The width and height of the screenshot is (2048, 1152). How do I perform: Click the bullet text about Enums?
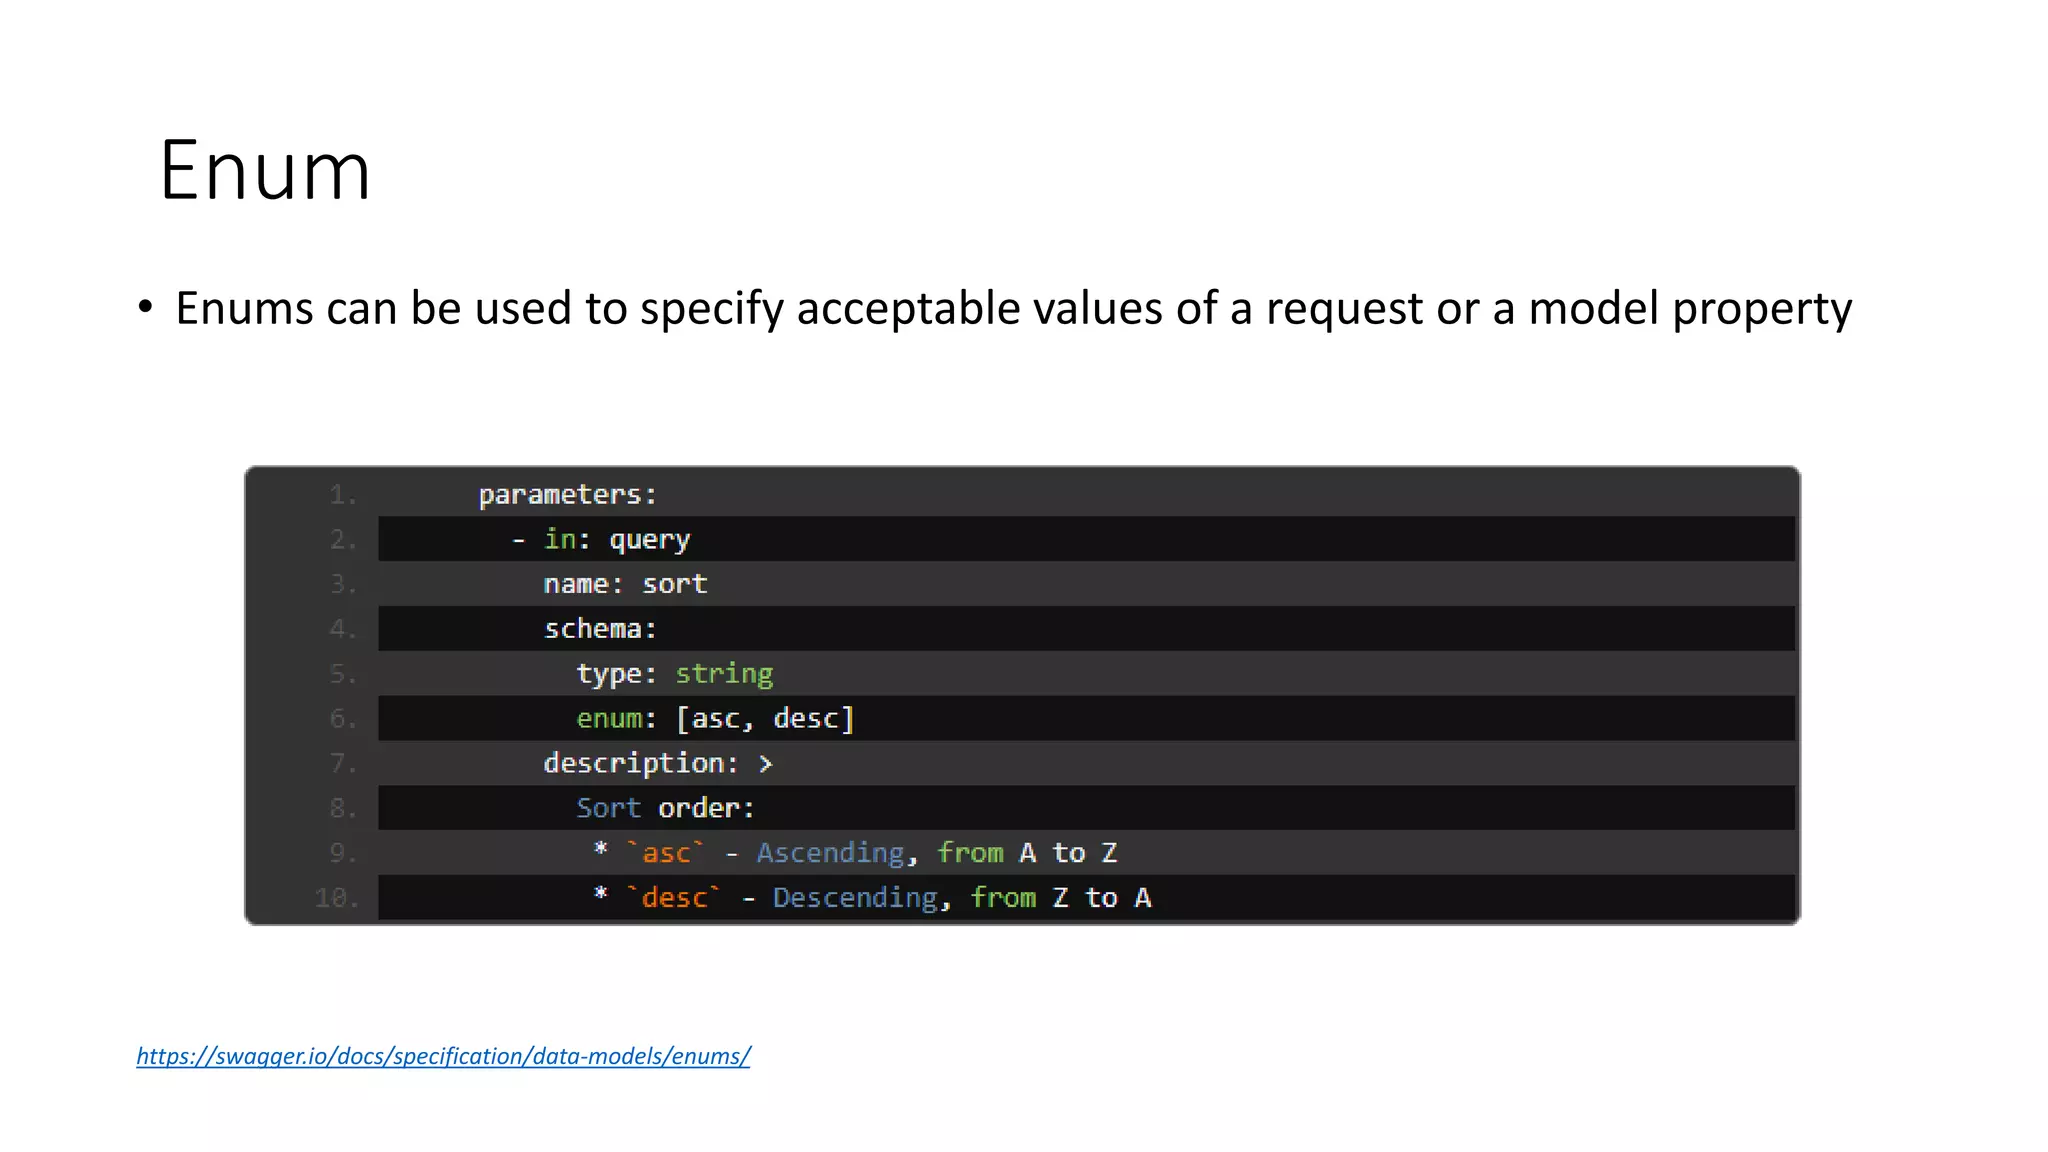[1012, 308]
